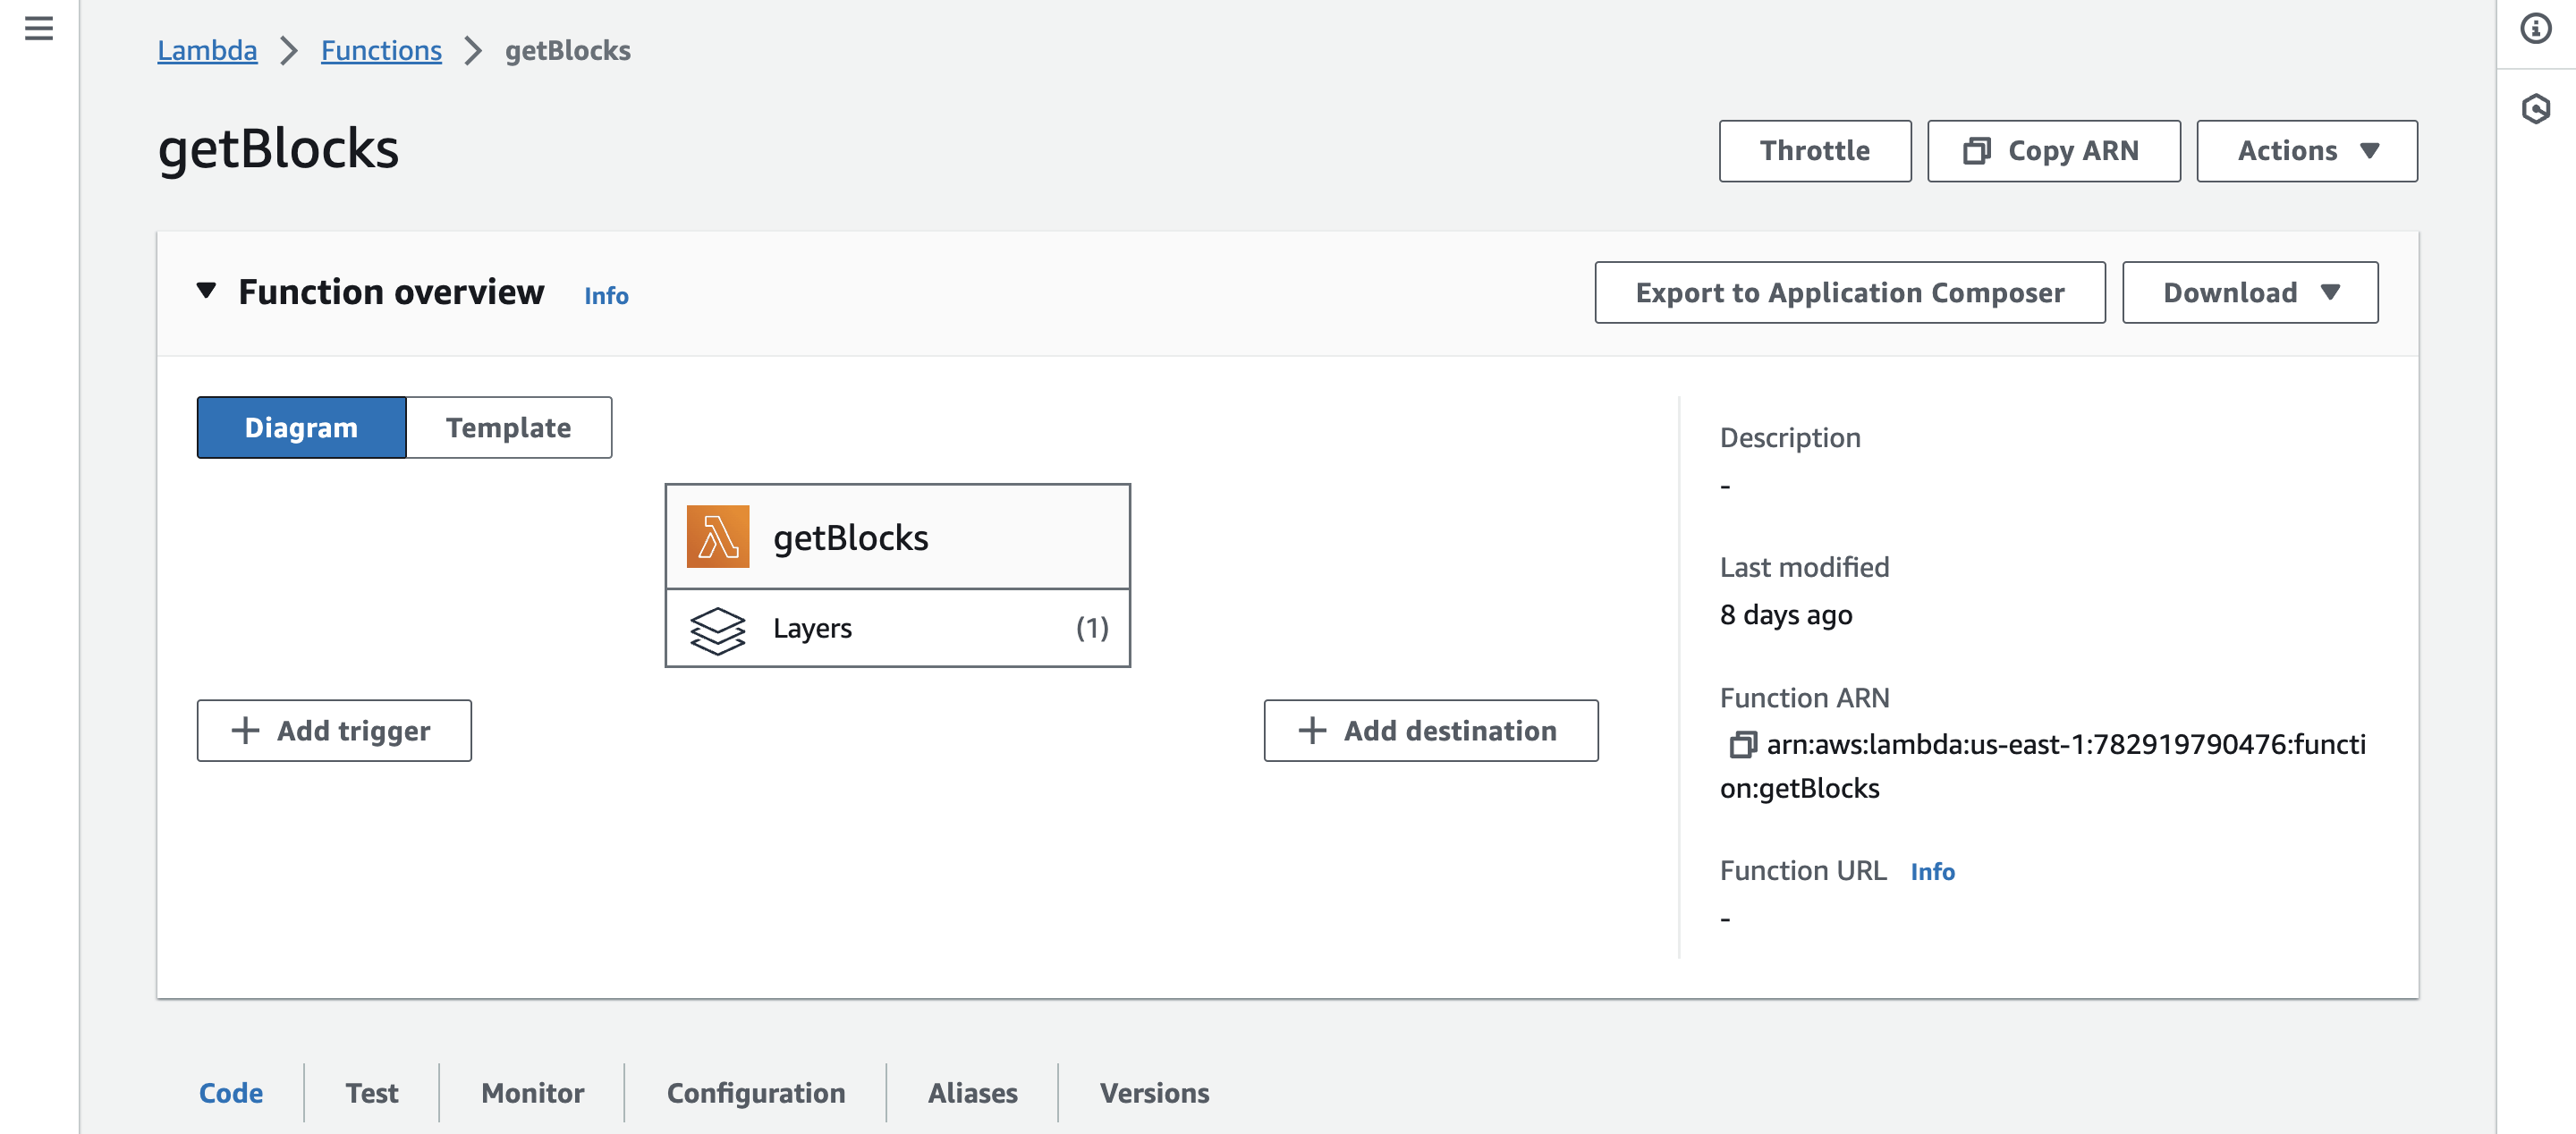Screen dimensions: 2576x1134
Task: Open the Actions dropdown
Action: (x=2306, y=151)
